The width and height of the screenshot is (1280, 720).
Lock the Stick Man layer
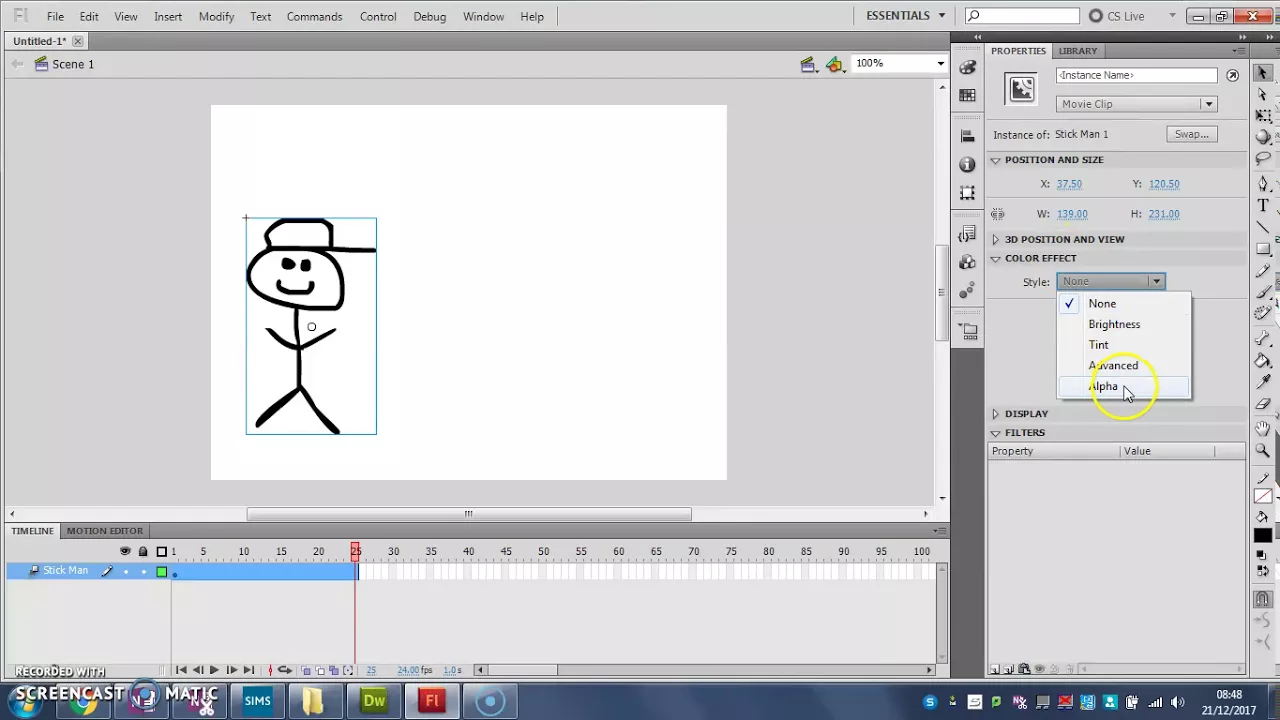(143, 571)
